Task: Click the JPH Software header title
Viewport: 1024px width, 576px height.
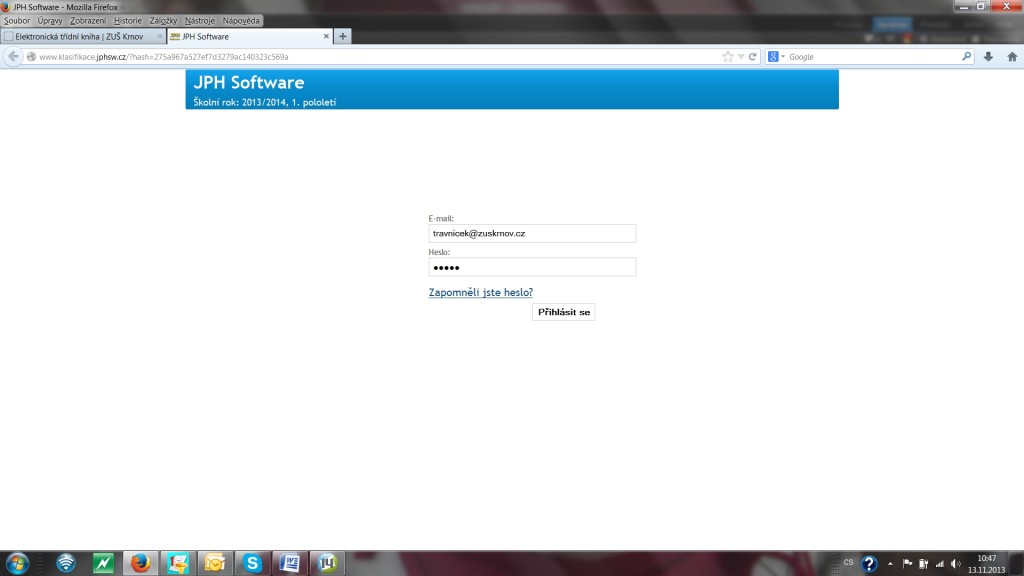Action: 249,83
